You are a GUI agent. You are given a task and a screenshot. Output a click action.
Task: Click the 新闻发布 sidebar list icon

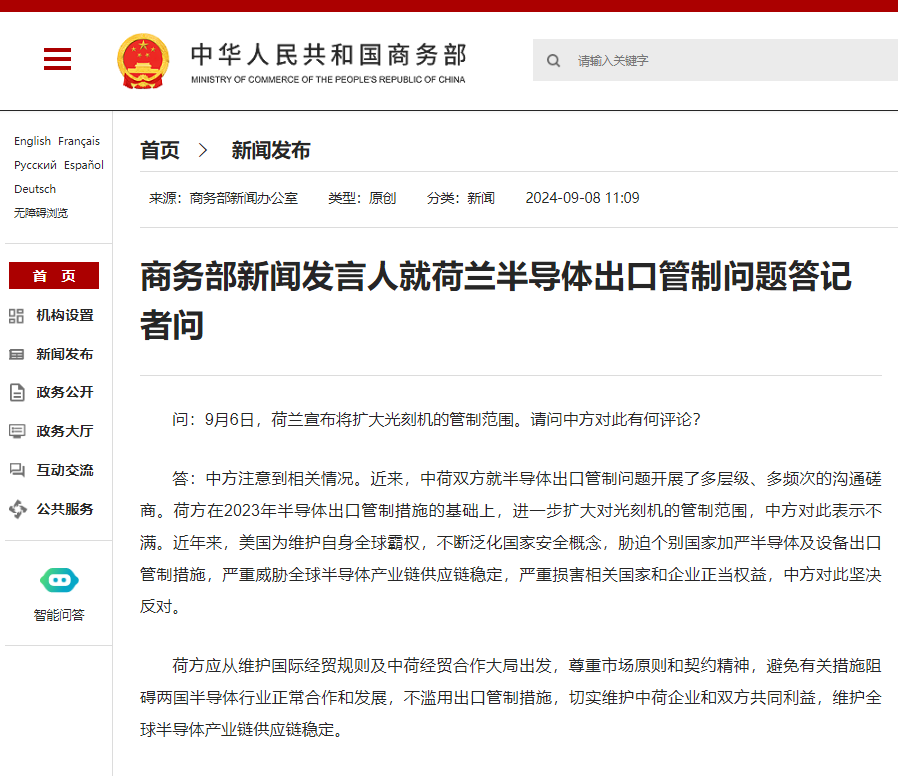[17, 354]
